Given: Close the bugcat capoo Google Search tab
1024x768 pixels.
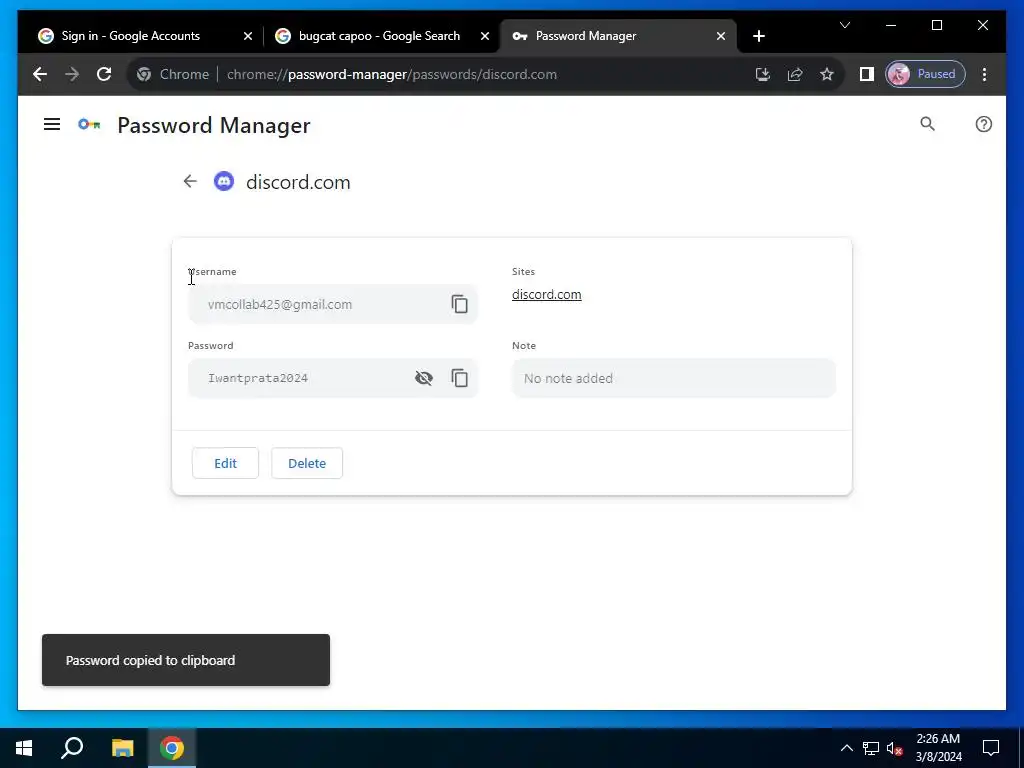Looking at the screenshot, I should (485, 36).
